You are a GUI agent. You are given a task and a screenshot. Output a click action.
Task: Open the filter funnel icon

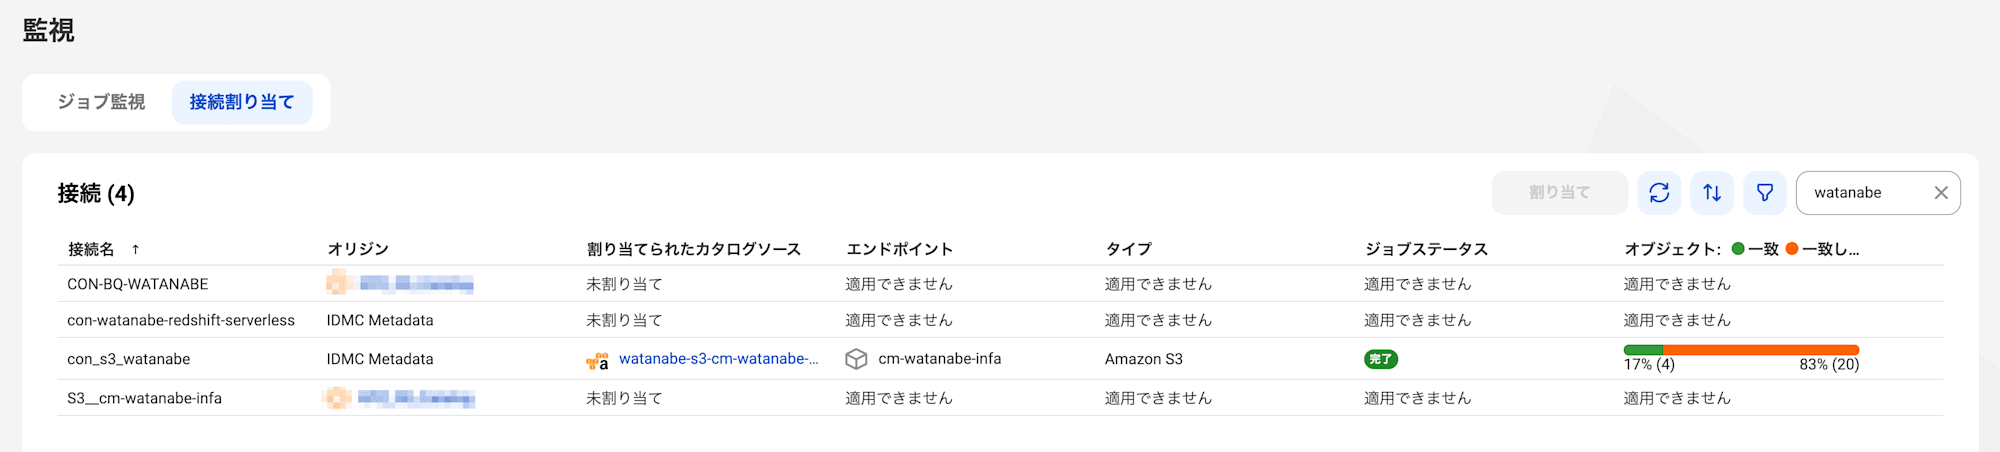tap(1765, 193)
